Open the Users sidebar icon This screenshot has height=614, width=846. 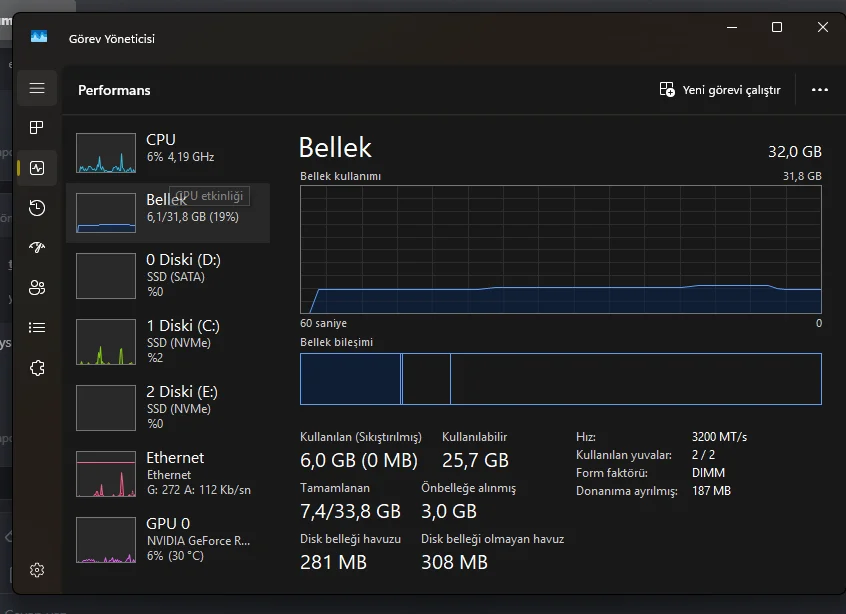37,288
